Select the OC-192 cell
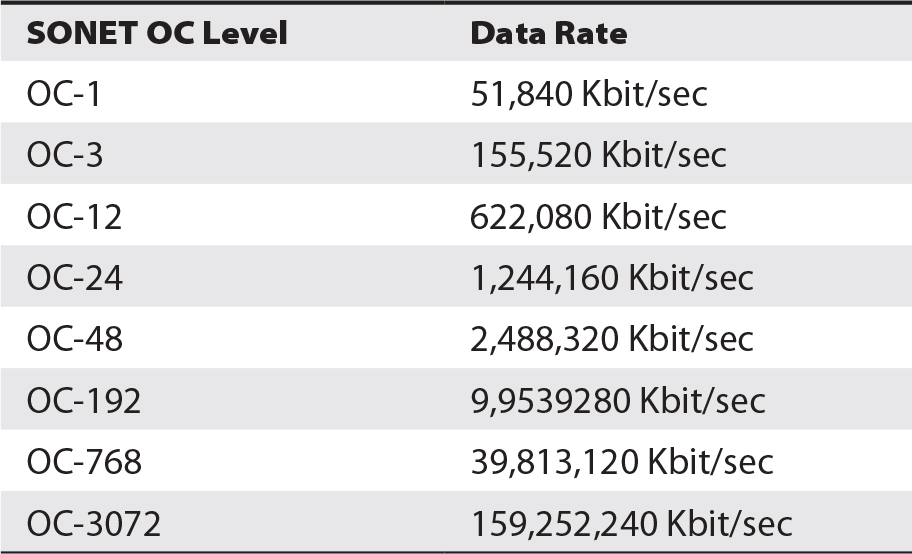The width and height of the screenshot is (912, 554). pos(84,401)
